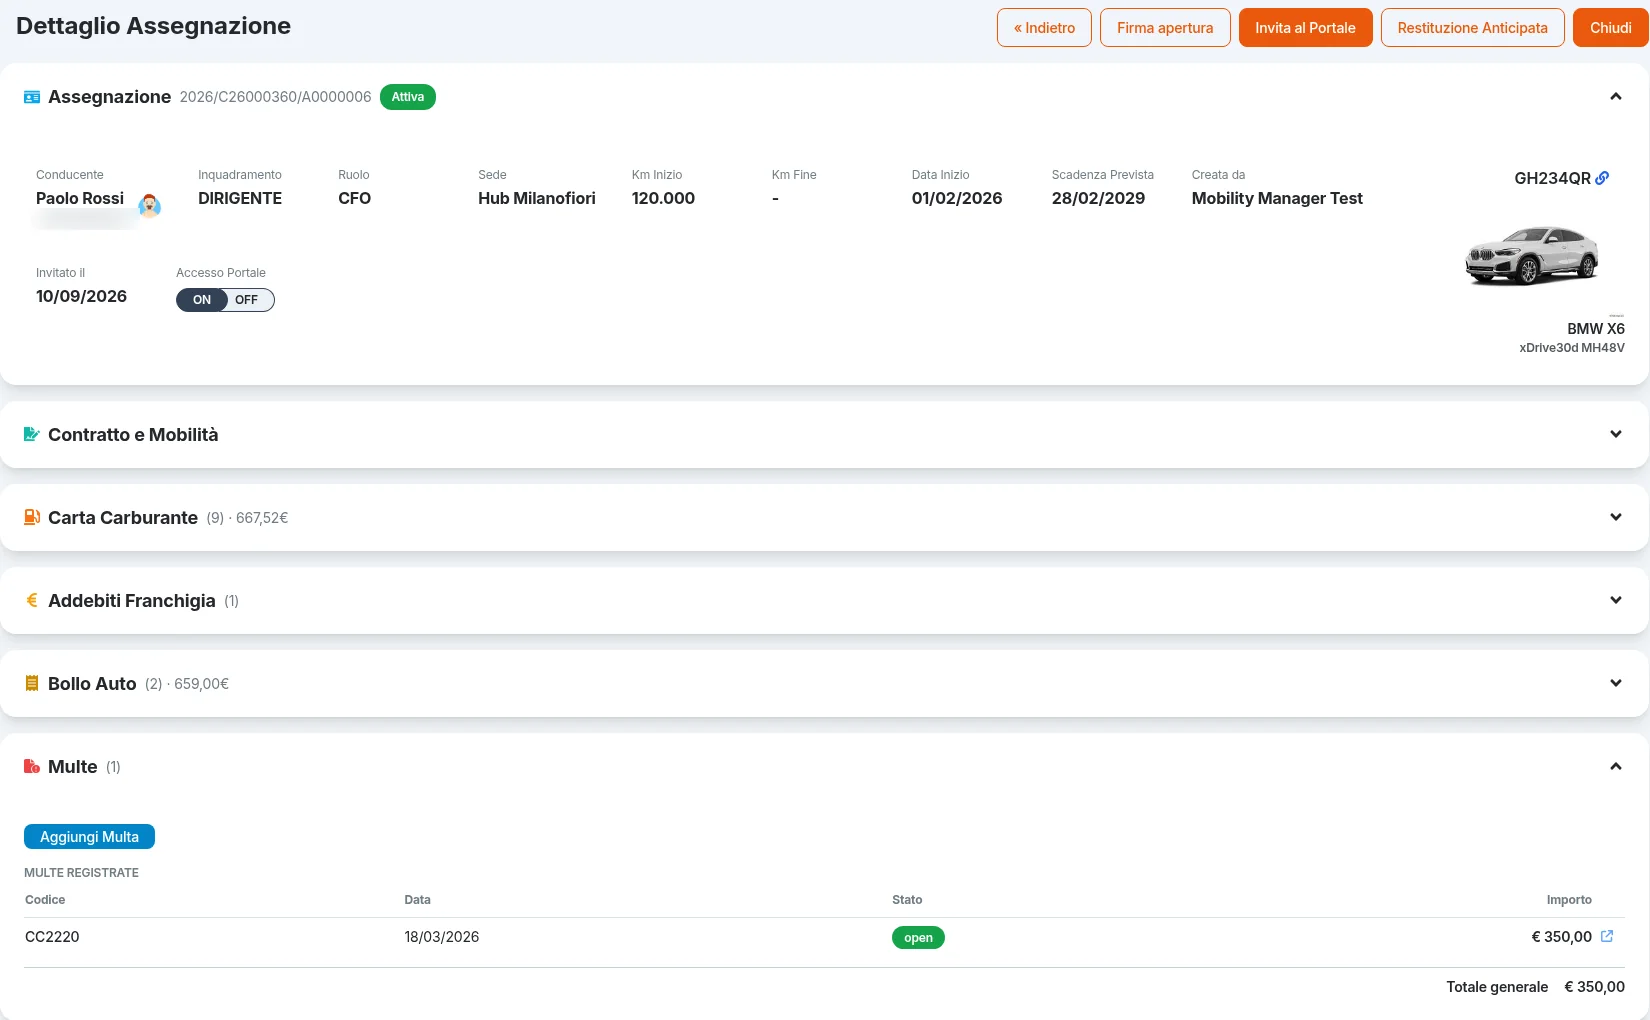This screenshot has width=1650, height=1020.
Task: Expand the Bollo Auto section
Action: point(1615,683)
